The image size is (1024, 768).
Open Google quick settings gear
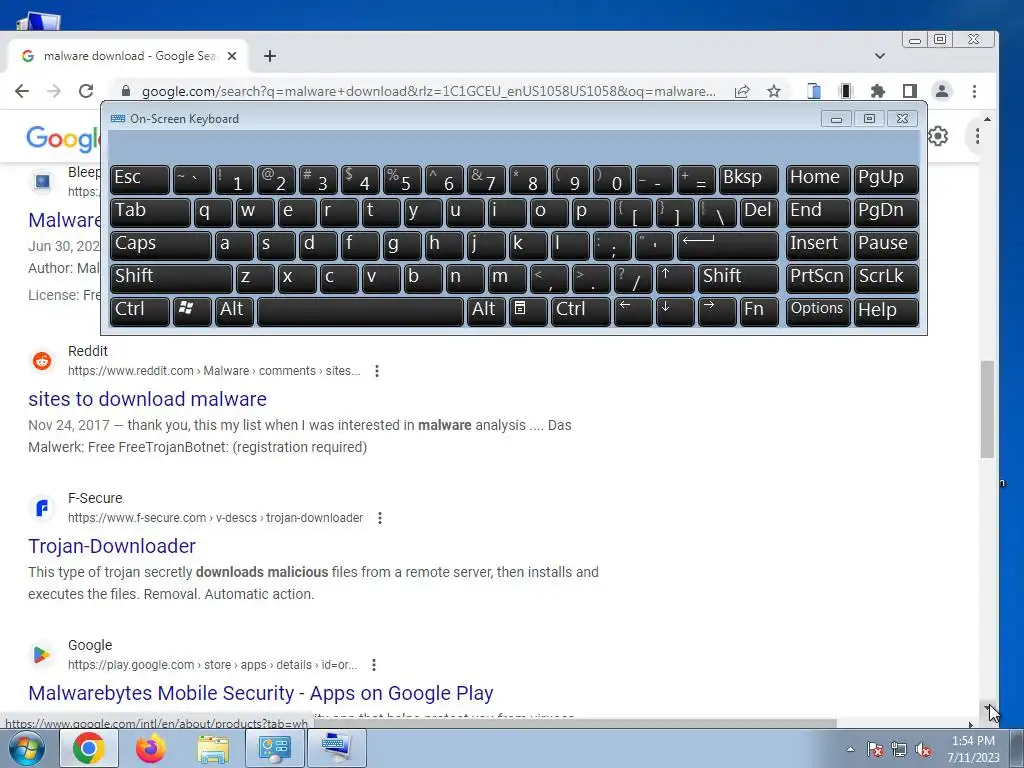pyautogui.click(x=938, y=136)
